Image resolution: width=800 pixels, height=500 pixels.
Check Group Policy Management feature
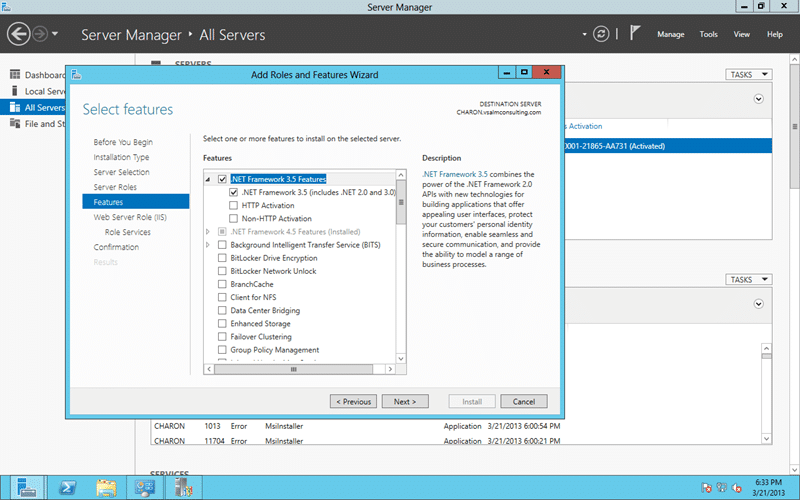222,349
